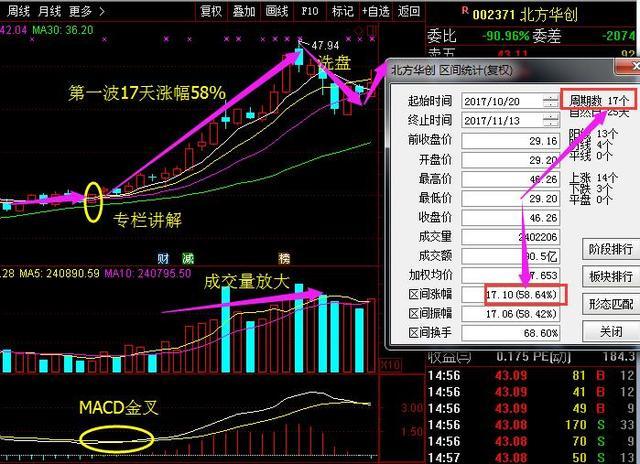Open the 更多 more periods menu
This screenshot has height=464, width=640.
[87, 11]
